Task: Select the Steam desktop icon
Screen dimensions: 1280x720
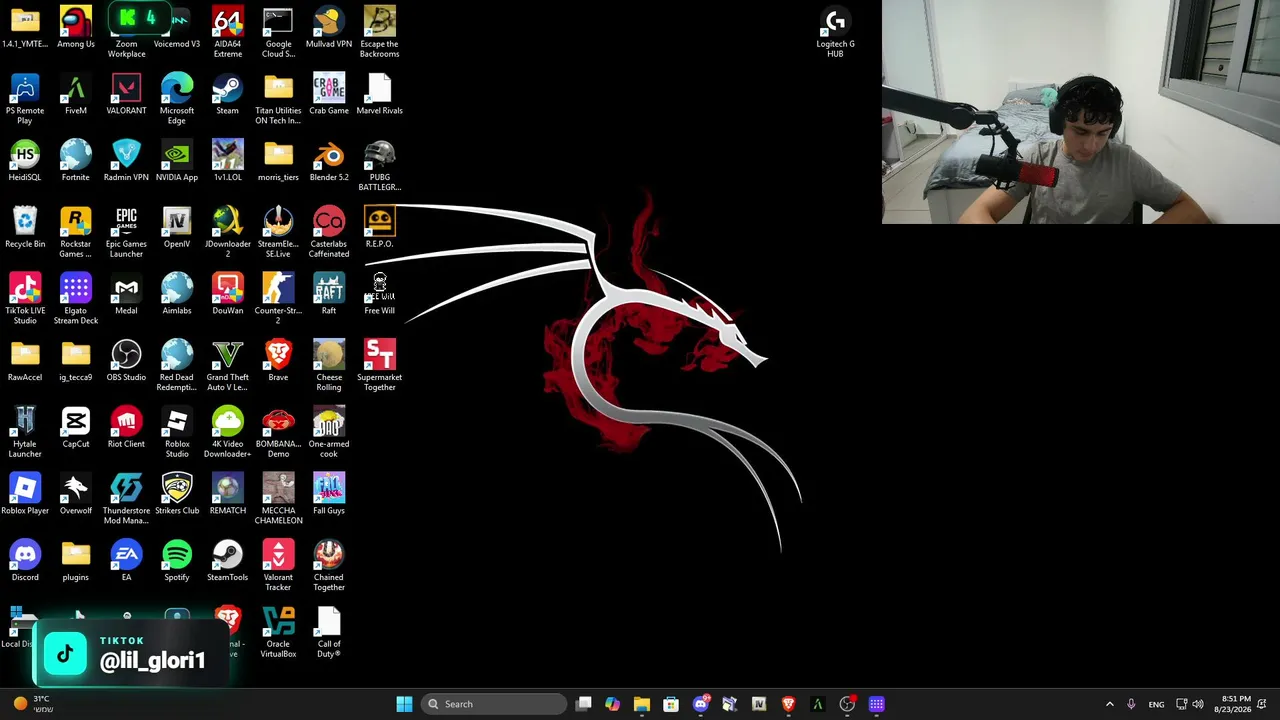Action: [x=228, y=94]
